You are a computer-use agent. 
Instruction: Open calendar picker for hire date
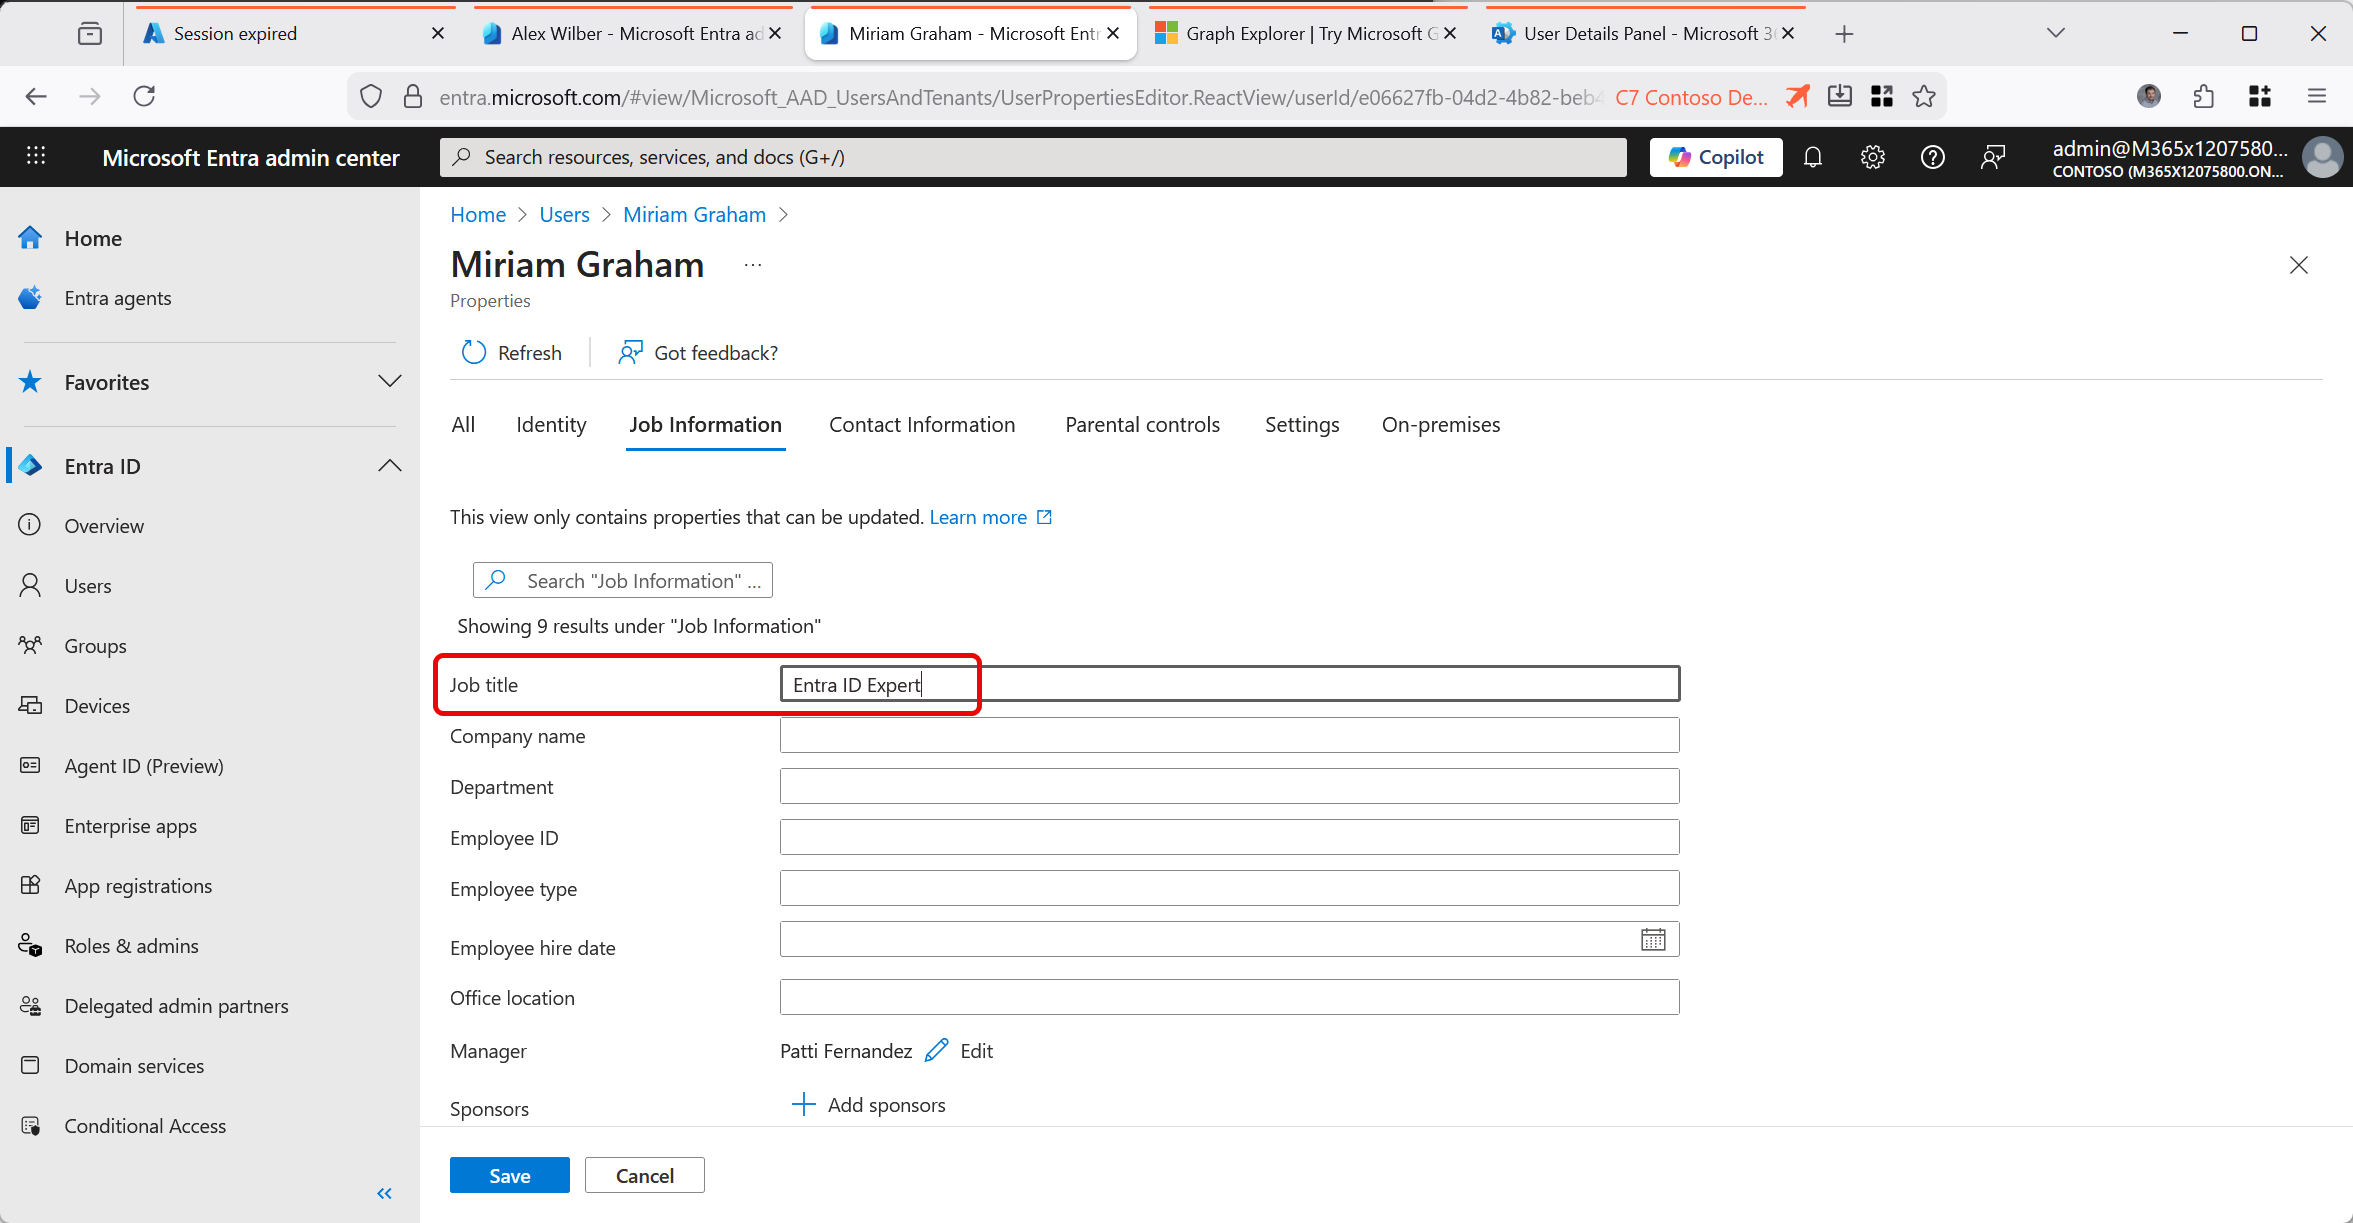tap(1652, 939)
